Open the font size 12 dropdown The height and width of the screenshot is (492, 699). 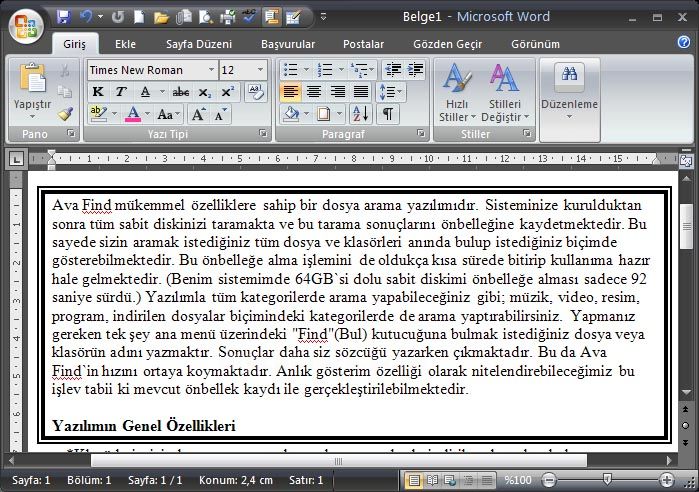pyautogui.click(x=260, y=70)
